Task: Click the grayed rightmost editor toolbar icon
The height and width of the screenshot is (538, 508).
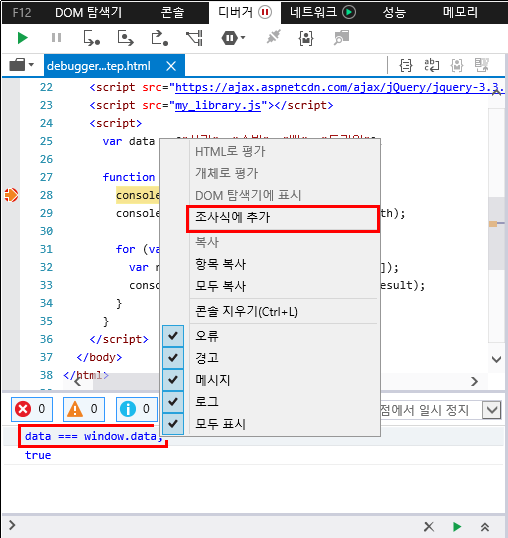Action: point(482,65)
